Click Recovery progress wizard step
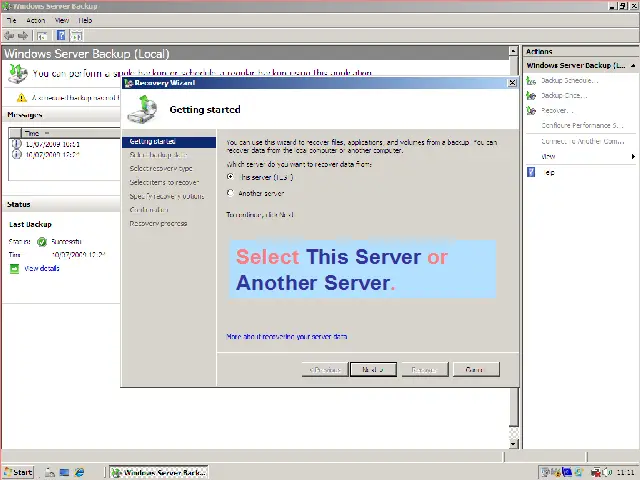This screenshot has width=640, height=480. (x=158, y=224)
